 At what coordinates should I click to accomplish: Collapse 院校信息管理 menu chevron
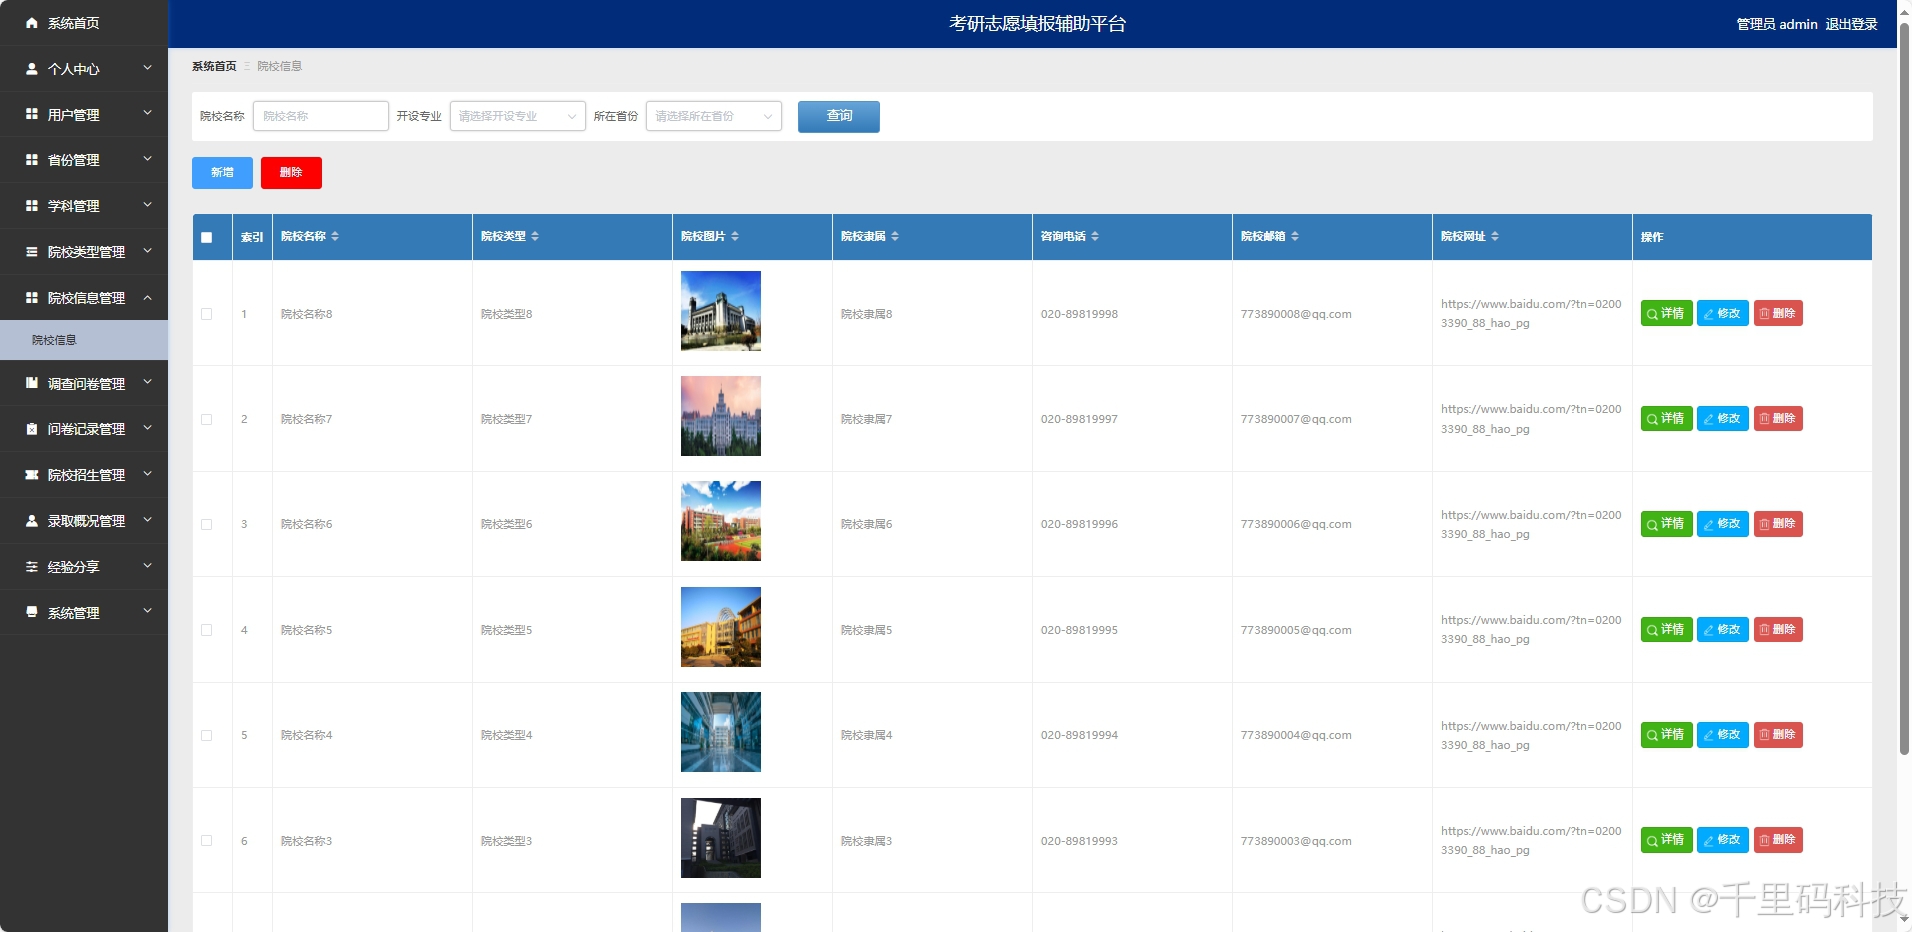point(148,297)
